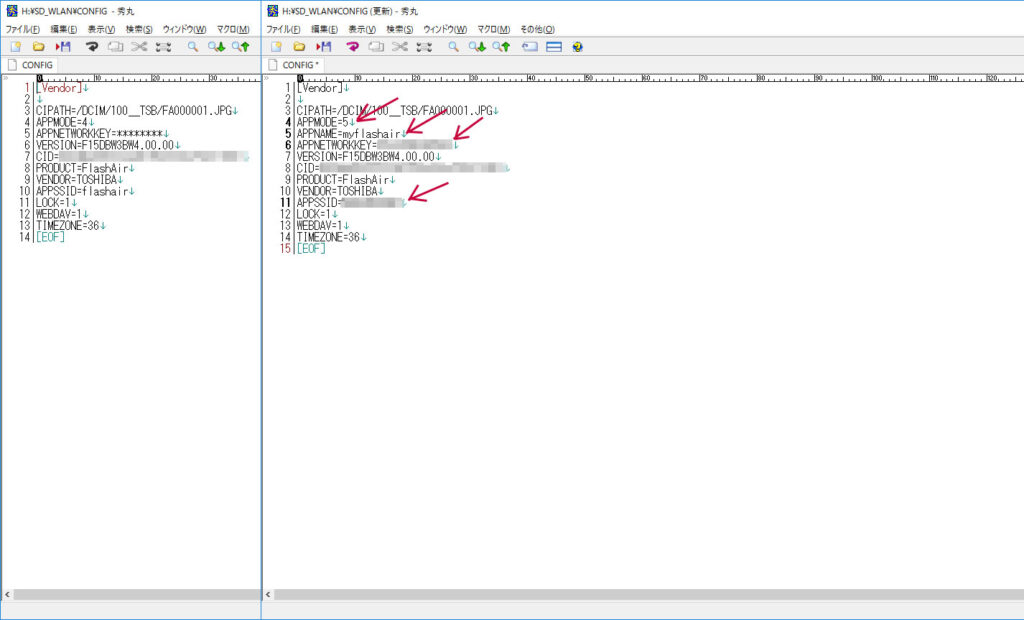The height and width of the screenshot is (620, 1024).
Task: Select the modified 'CONFIG *' tab in the right window
Action: [294, 65]
